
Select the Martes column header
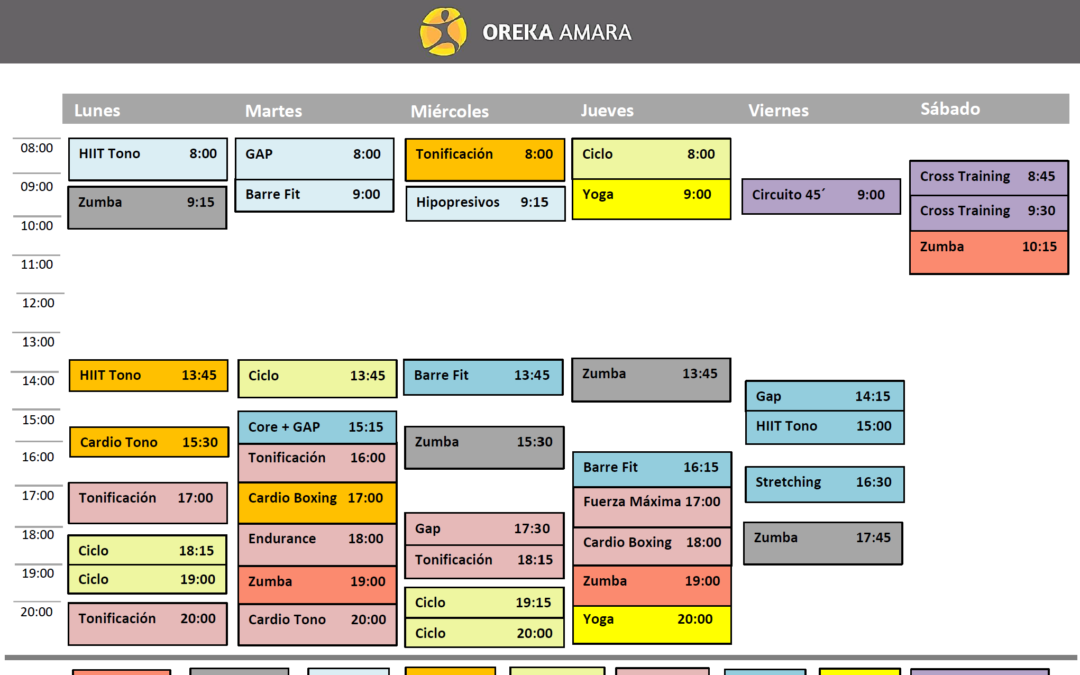[x=273, y=111]
